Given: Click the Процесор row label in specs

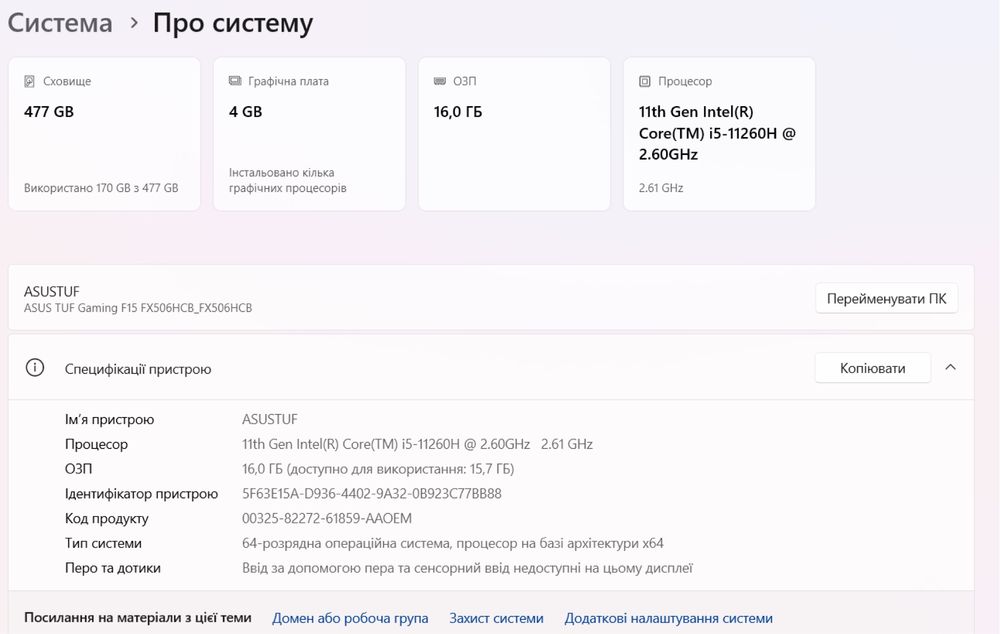Looking at the screenshot, I should point(96,445).
